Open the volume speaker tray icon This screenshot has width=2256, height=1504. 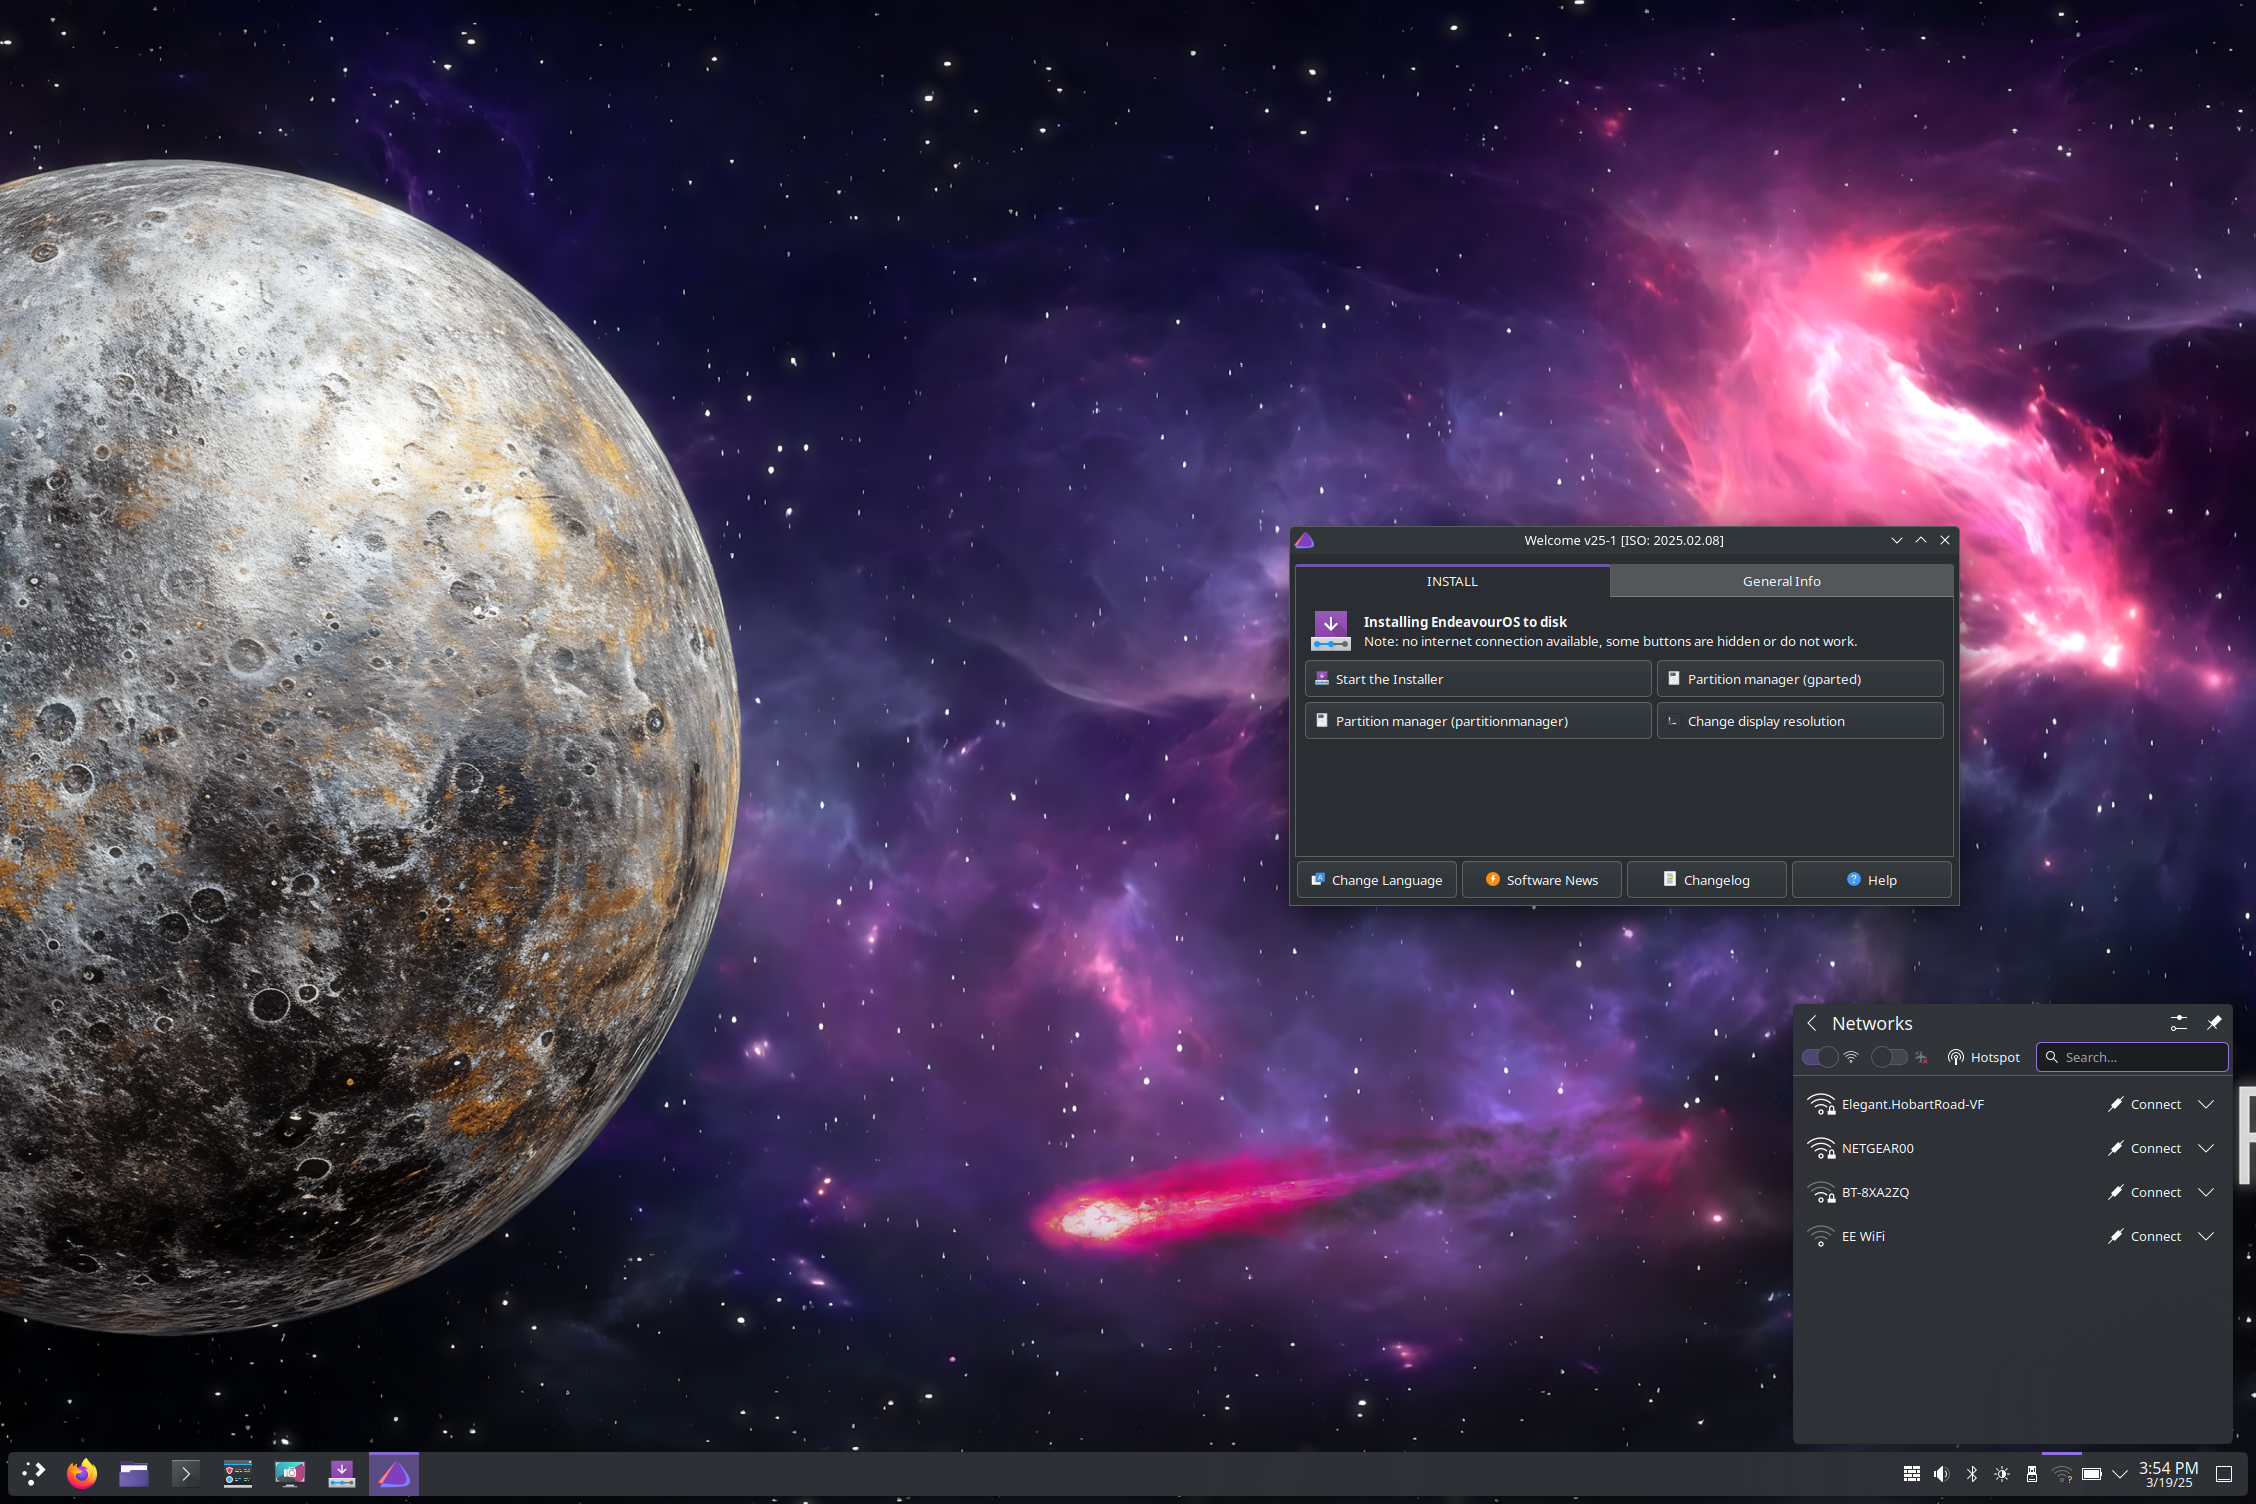(1941, 1473)
